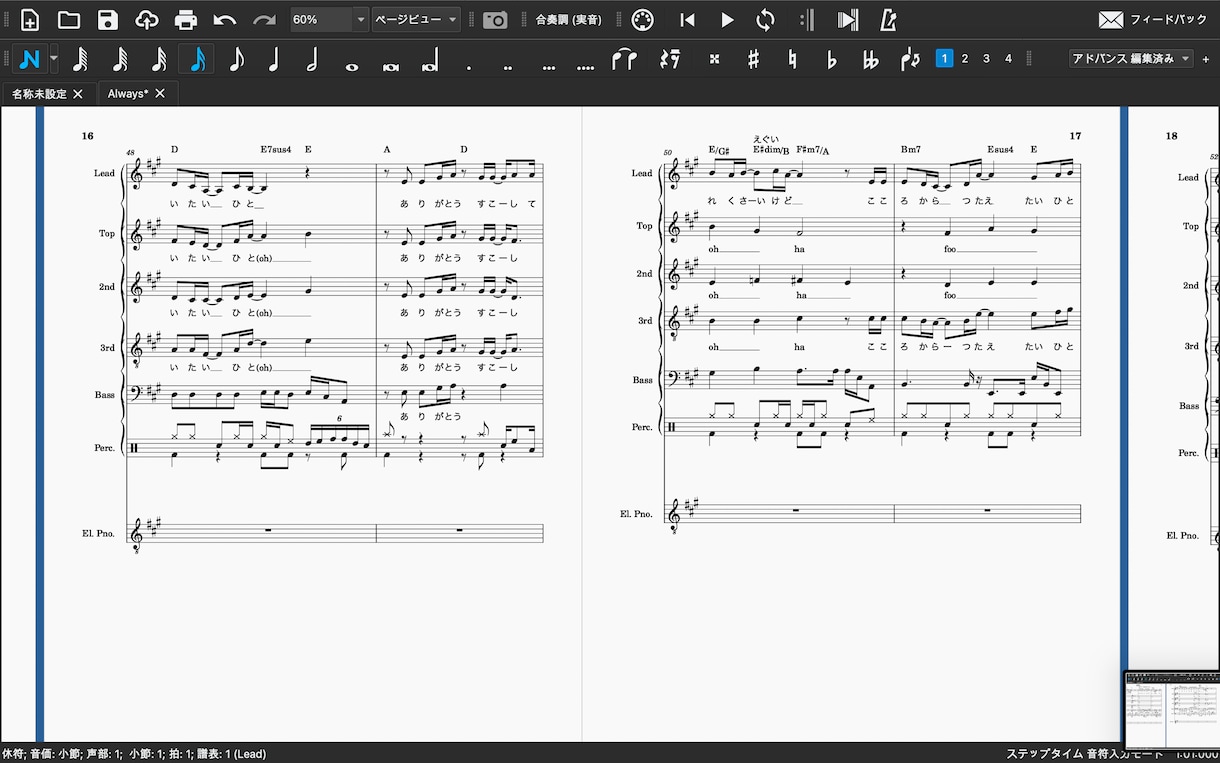Open a score file via the folder icon
This screenshot has width=1220, height=763.
pos(69,19)
